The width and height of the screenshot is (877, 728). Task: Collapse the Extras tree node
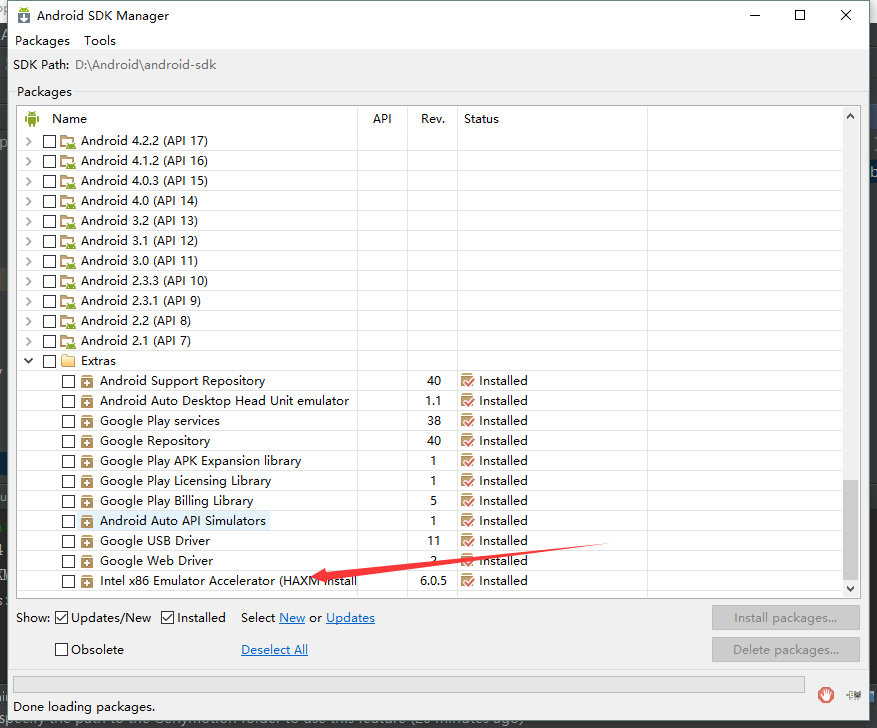click(29, 361)
